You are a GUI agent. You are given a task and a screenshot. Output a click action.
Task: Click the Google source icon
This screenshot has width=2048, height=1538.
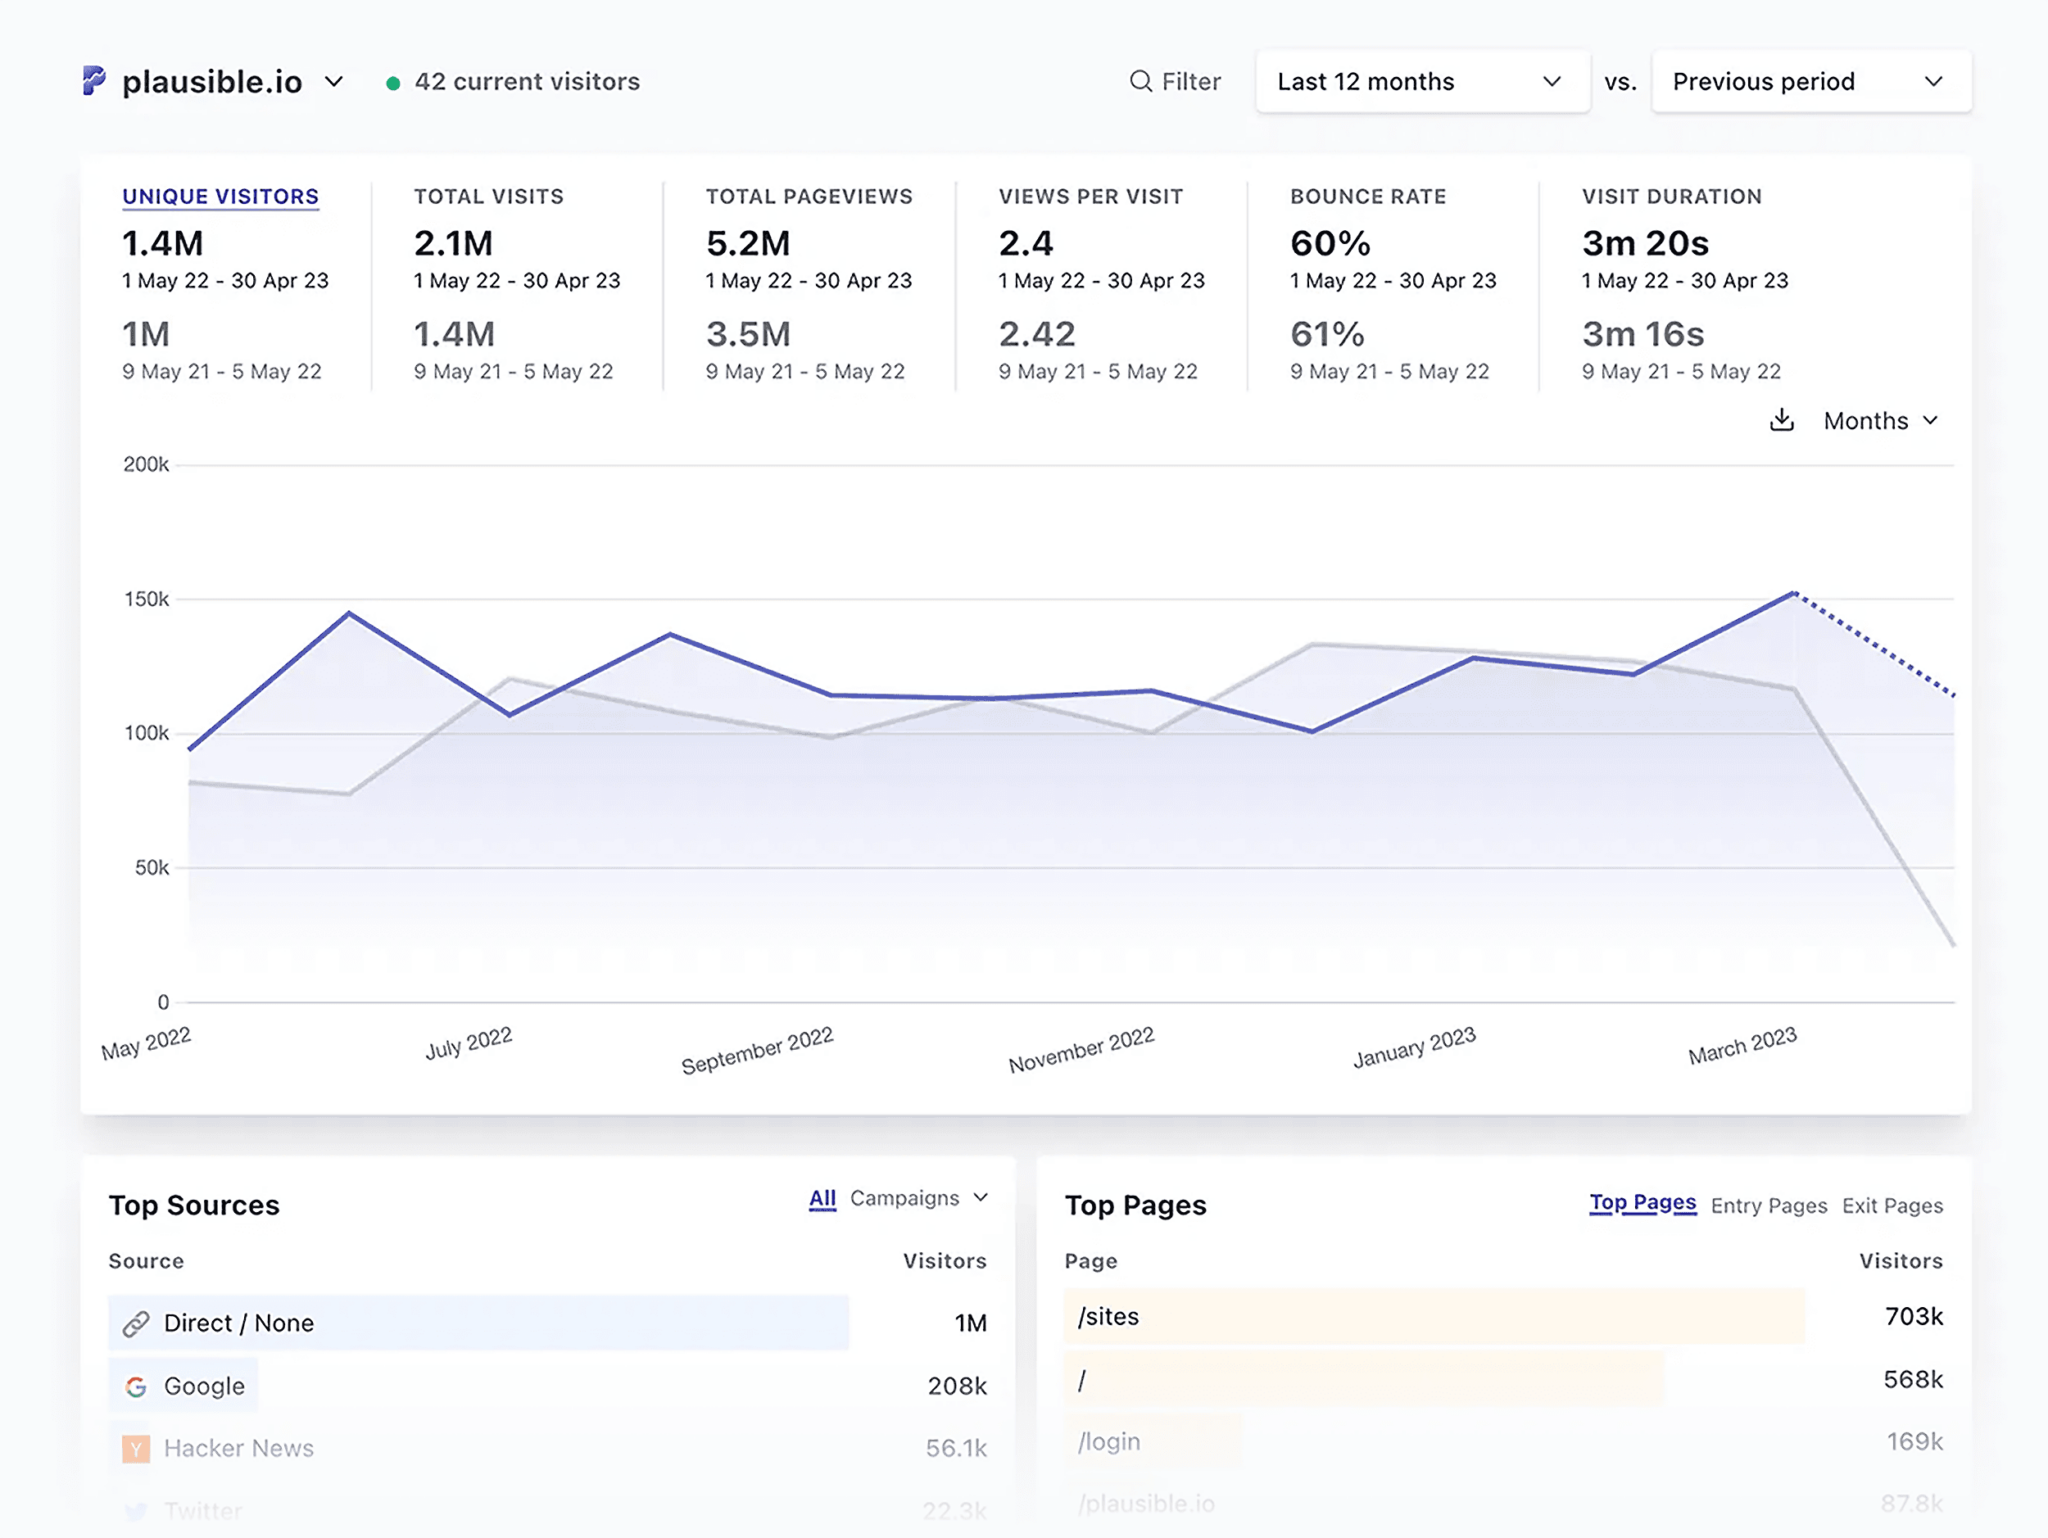click(x=137, y=1385)
